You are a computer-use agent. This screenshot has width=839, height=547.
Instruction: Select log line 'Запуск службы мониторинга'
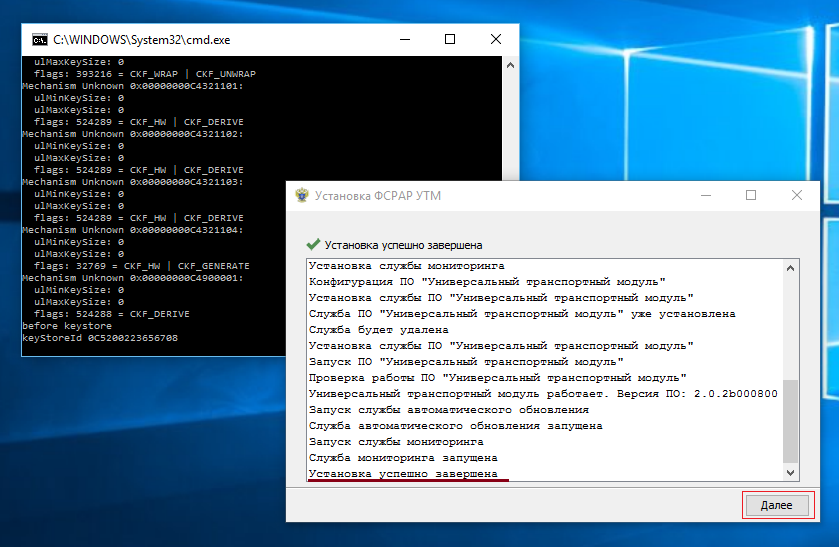pyautogui.click(x=396, y=443)
